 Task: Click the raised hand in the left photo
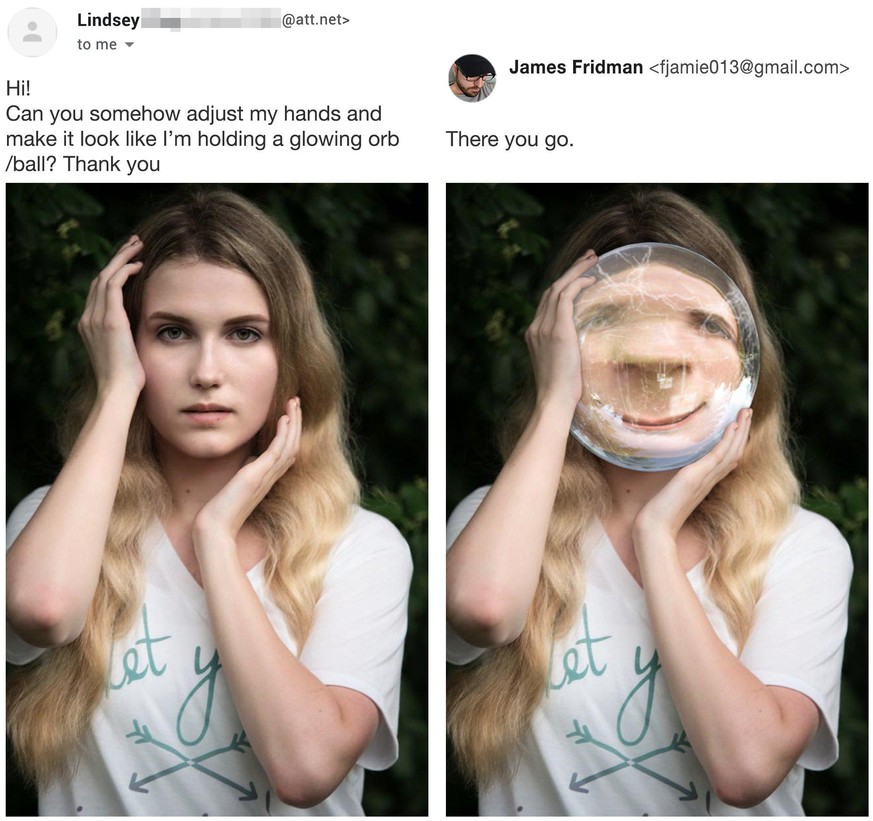(111, 312)
